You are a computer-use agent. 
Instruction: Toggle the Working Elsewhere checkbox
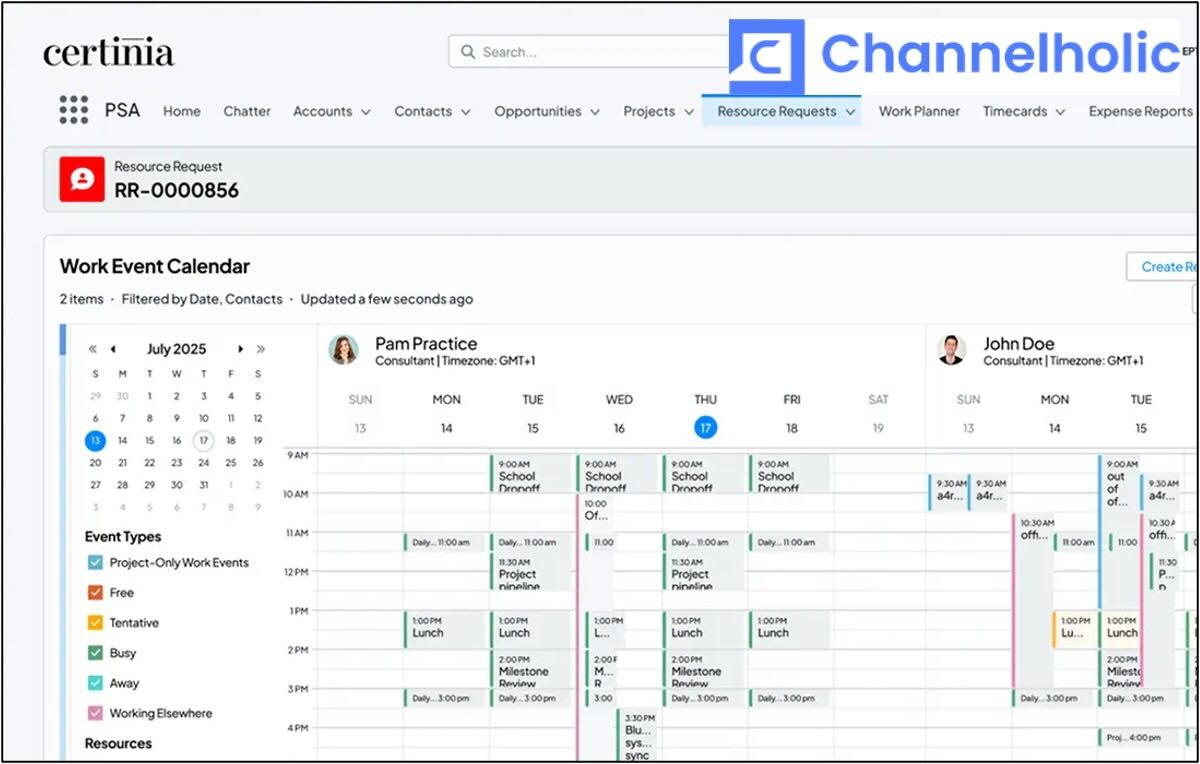tap(95, 713)
